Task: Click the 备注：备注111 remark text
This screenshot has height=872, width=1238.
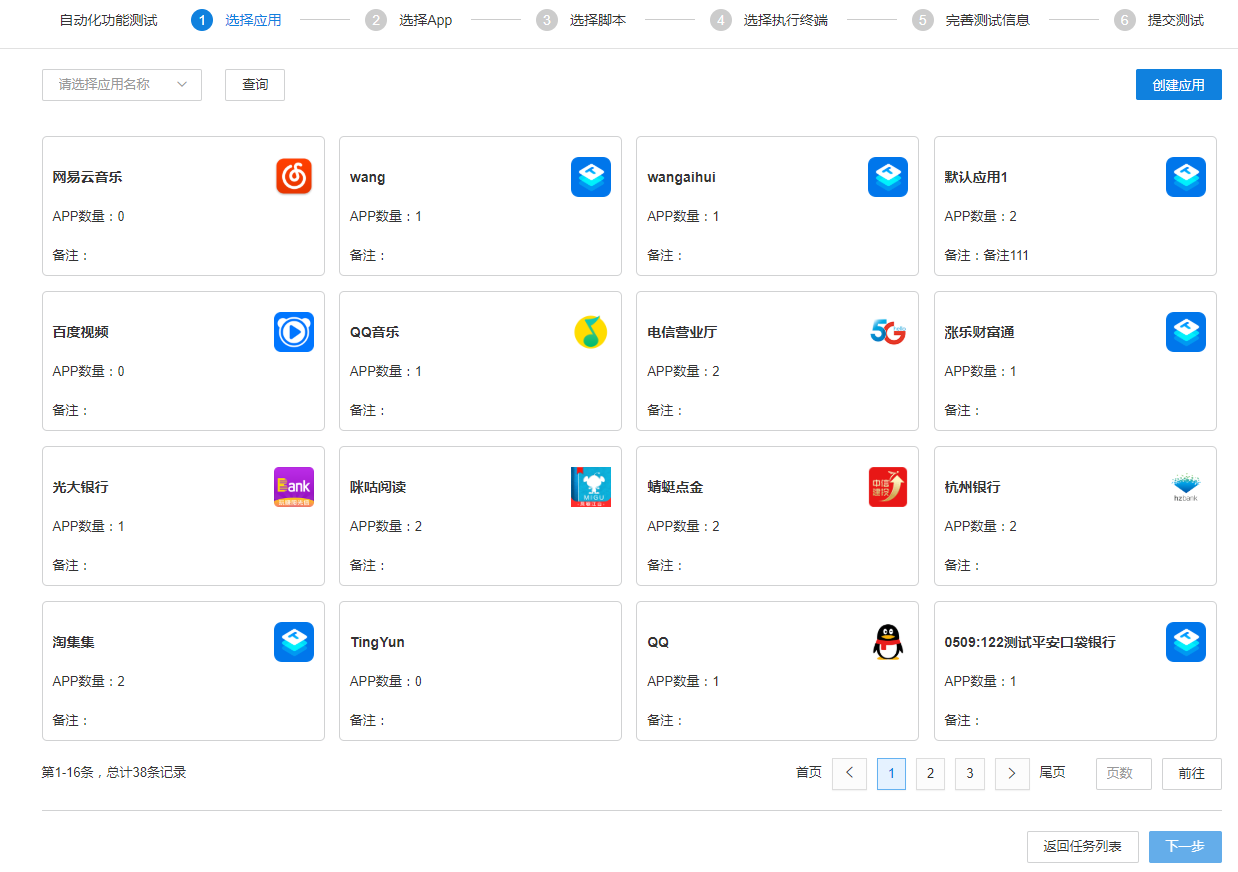Action: (x=987, y=255)
